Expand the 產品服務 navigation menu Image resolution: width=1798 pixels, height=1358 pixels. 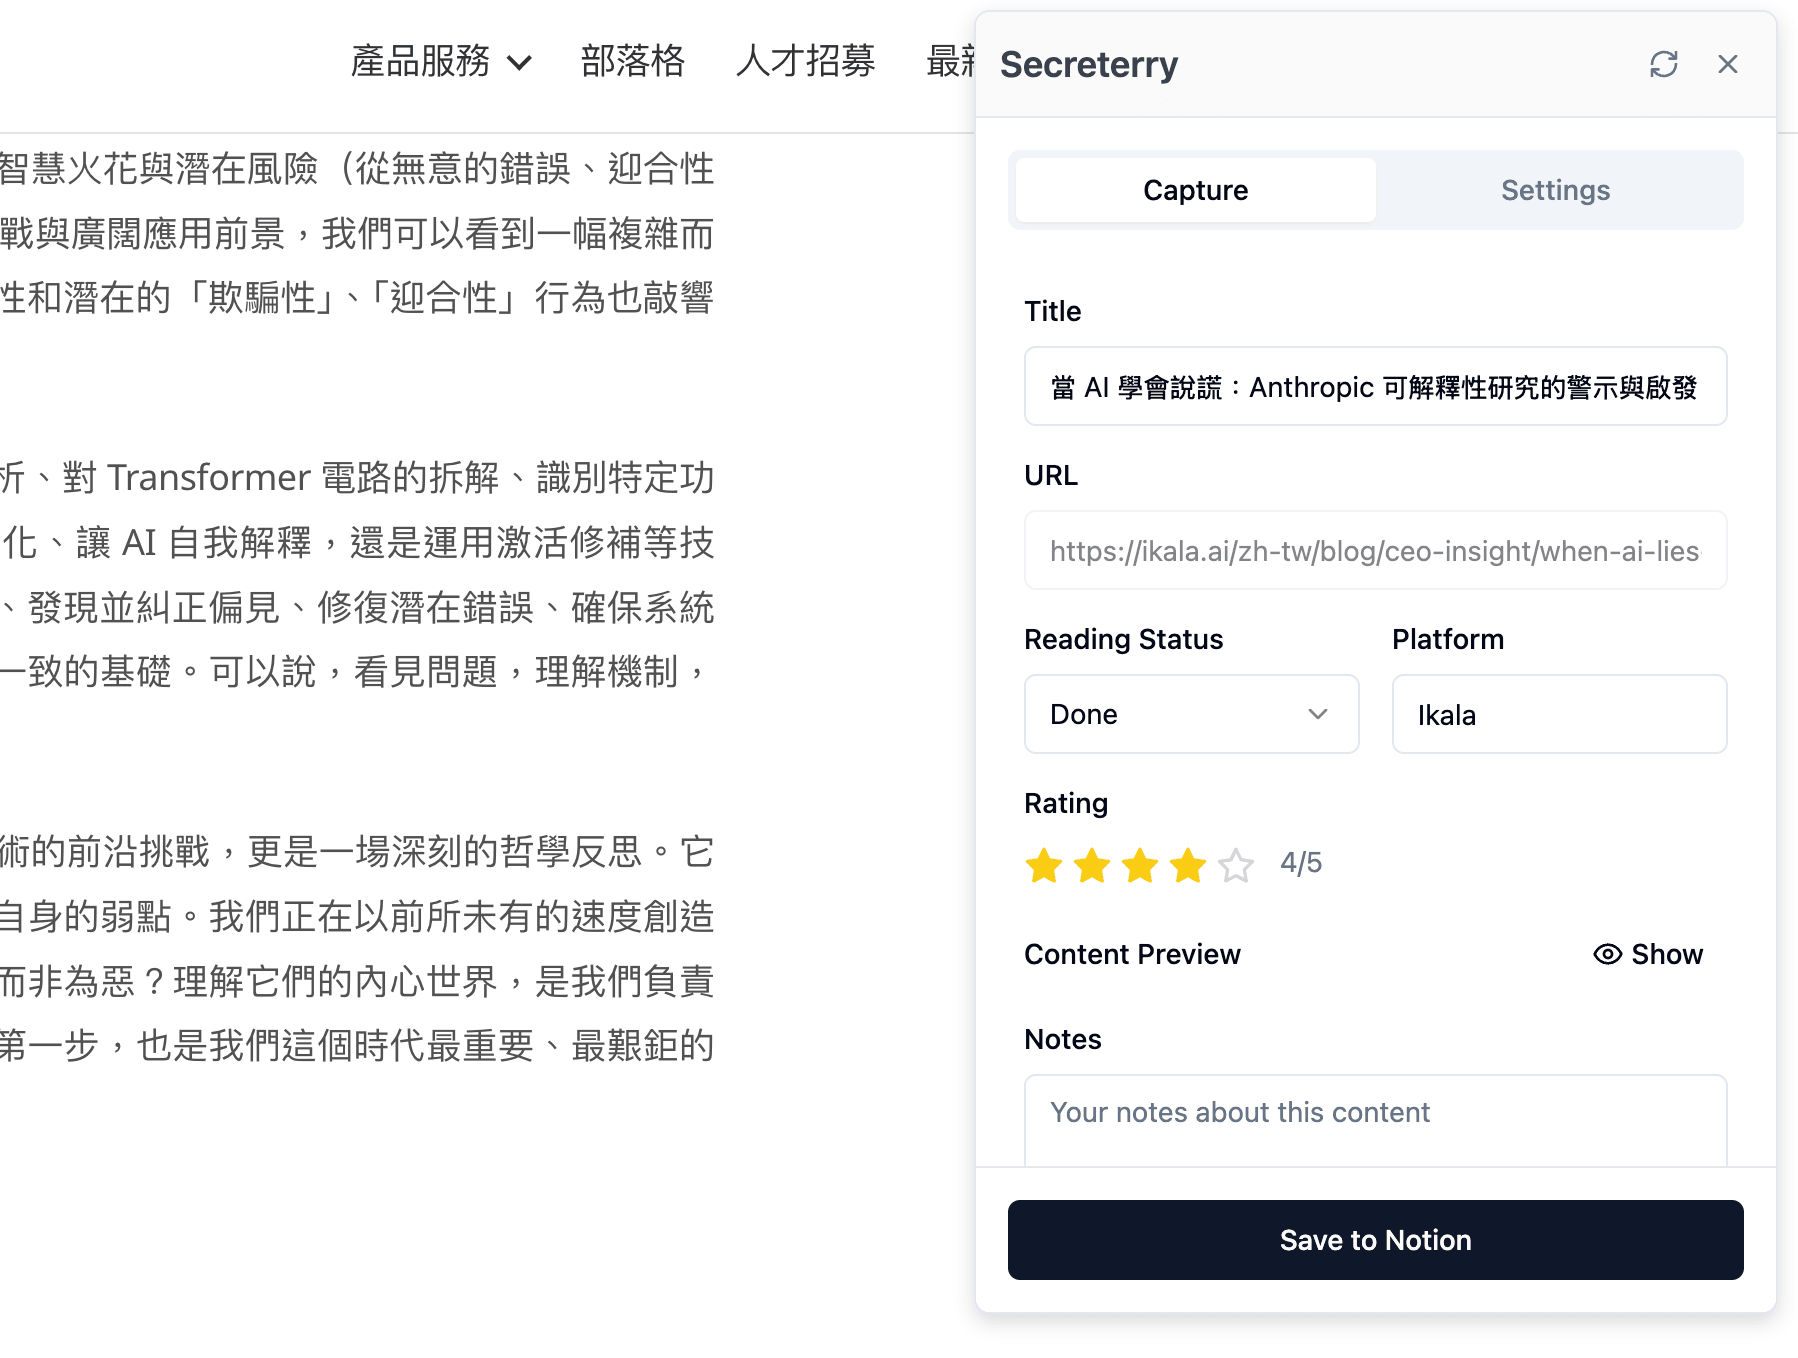440,61
